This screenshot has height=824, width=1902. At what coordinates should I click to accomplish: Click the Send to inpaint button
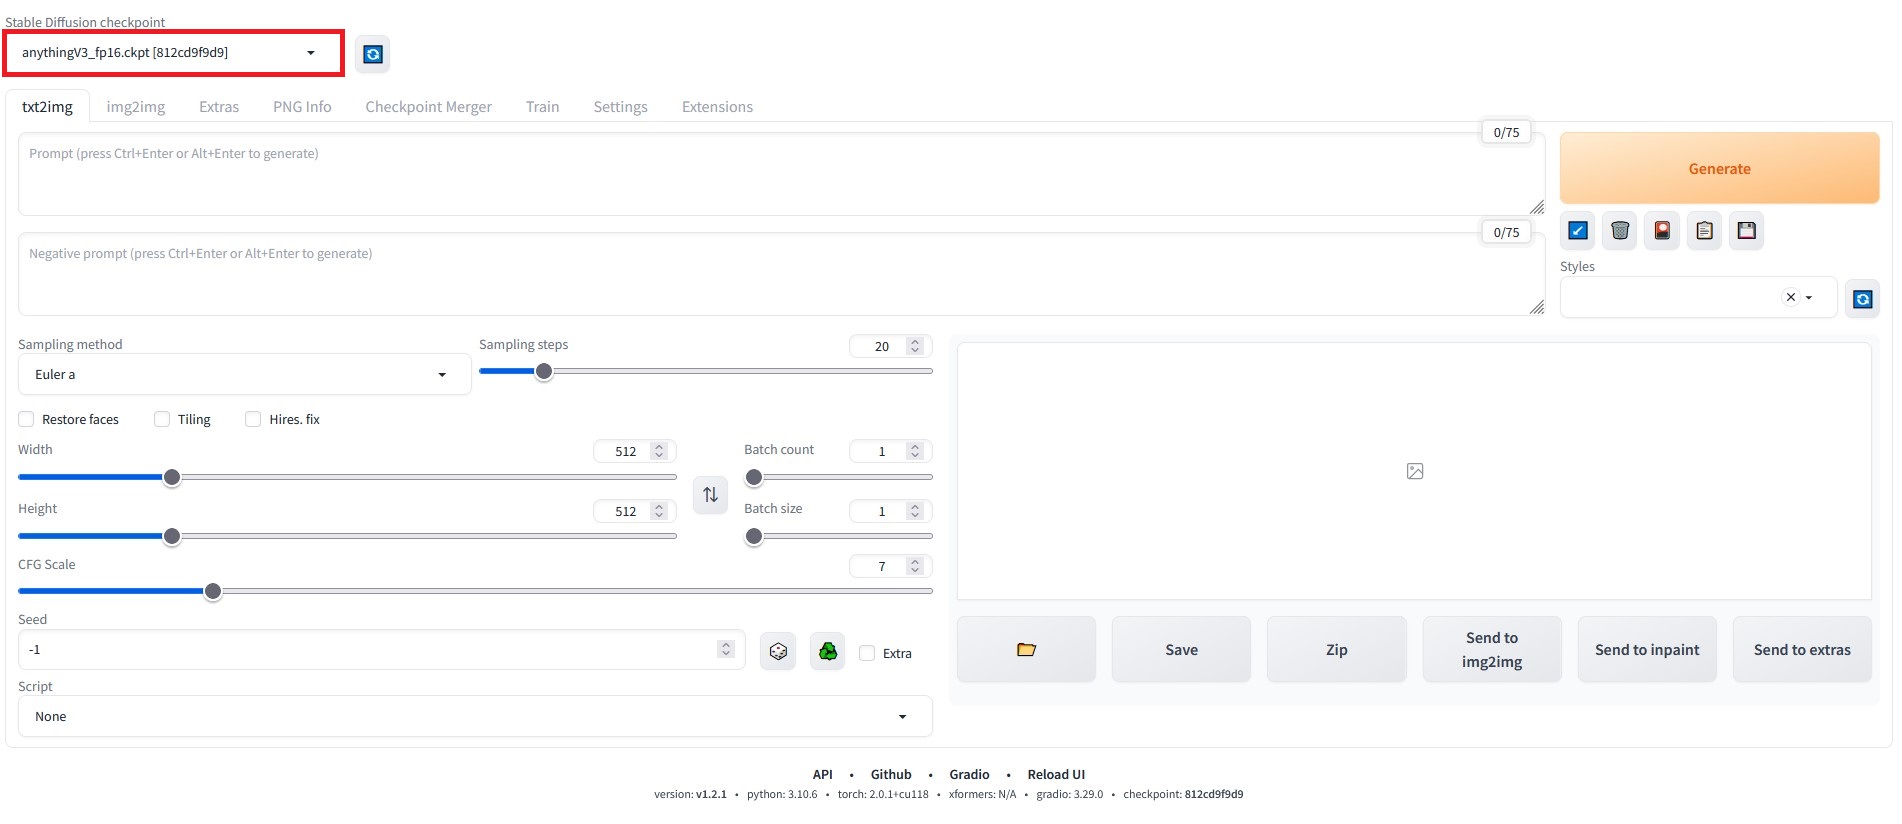coord(1647,650)
